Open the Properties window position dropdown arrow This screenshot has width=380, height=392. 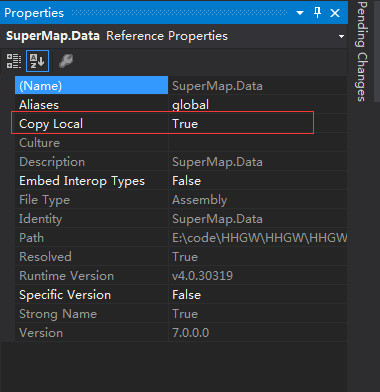pyautogui.click(x=300, y=13)
